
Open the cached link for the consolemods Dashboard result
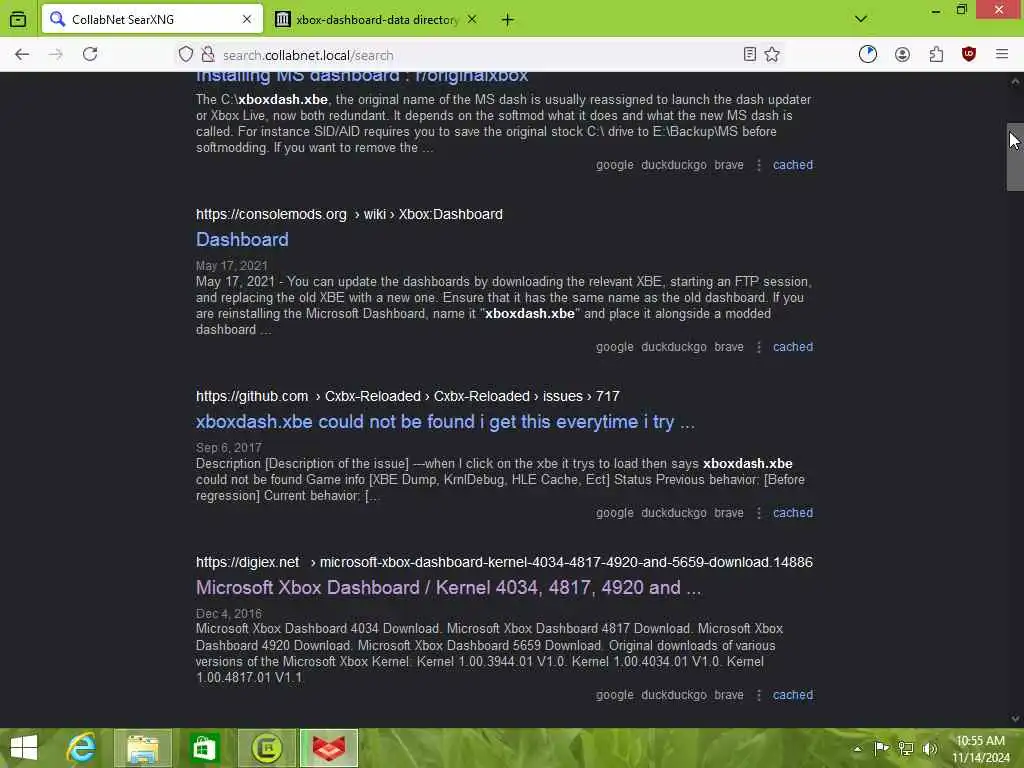793,347
